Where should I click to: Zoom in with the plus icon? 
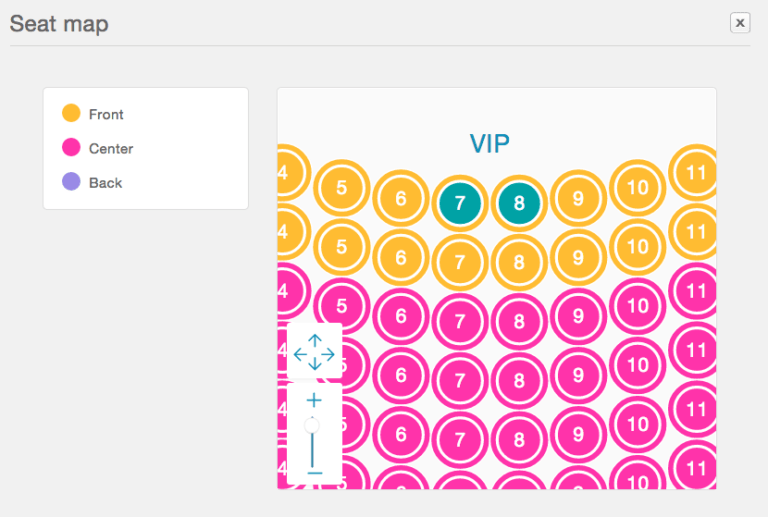(314, 399)
